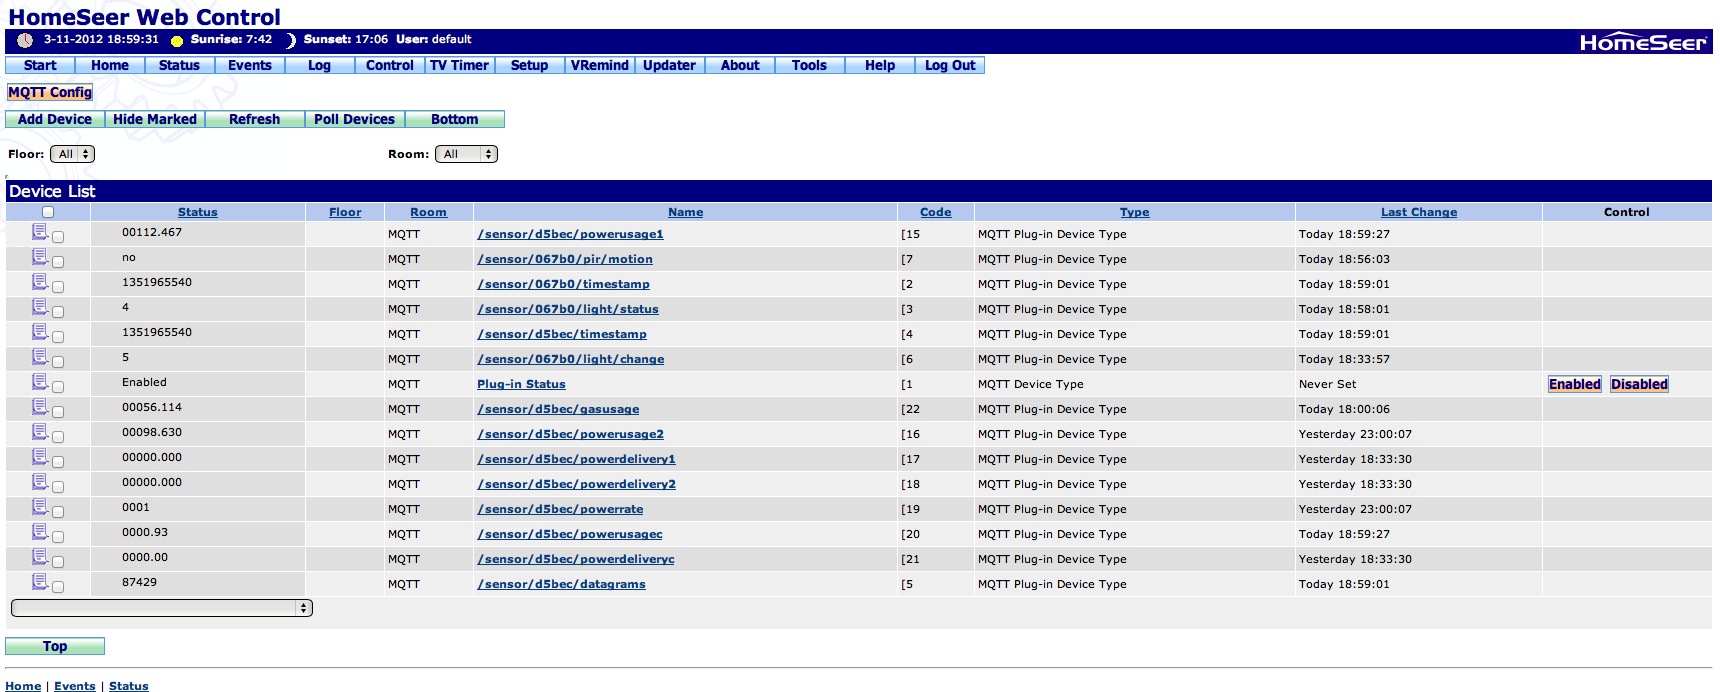Open the Floor filter dropdown
The width and height of the screenshot is (1720, 692).
coord(72,154)
